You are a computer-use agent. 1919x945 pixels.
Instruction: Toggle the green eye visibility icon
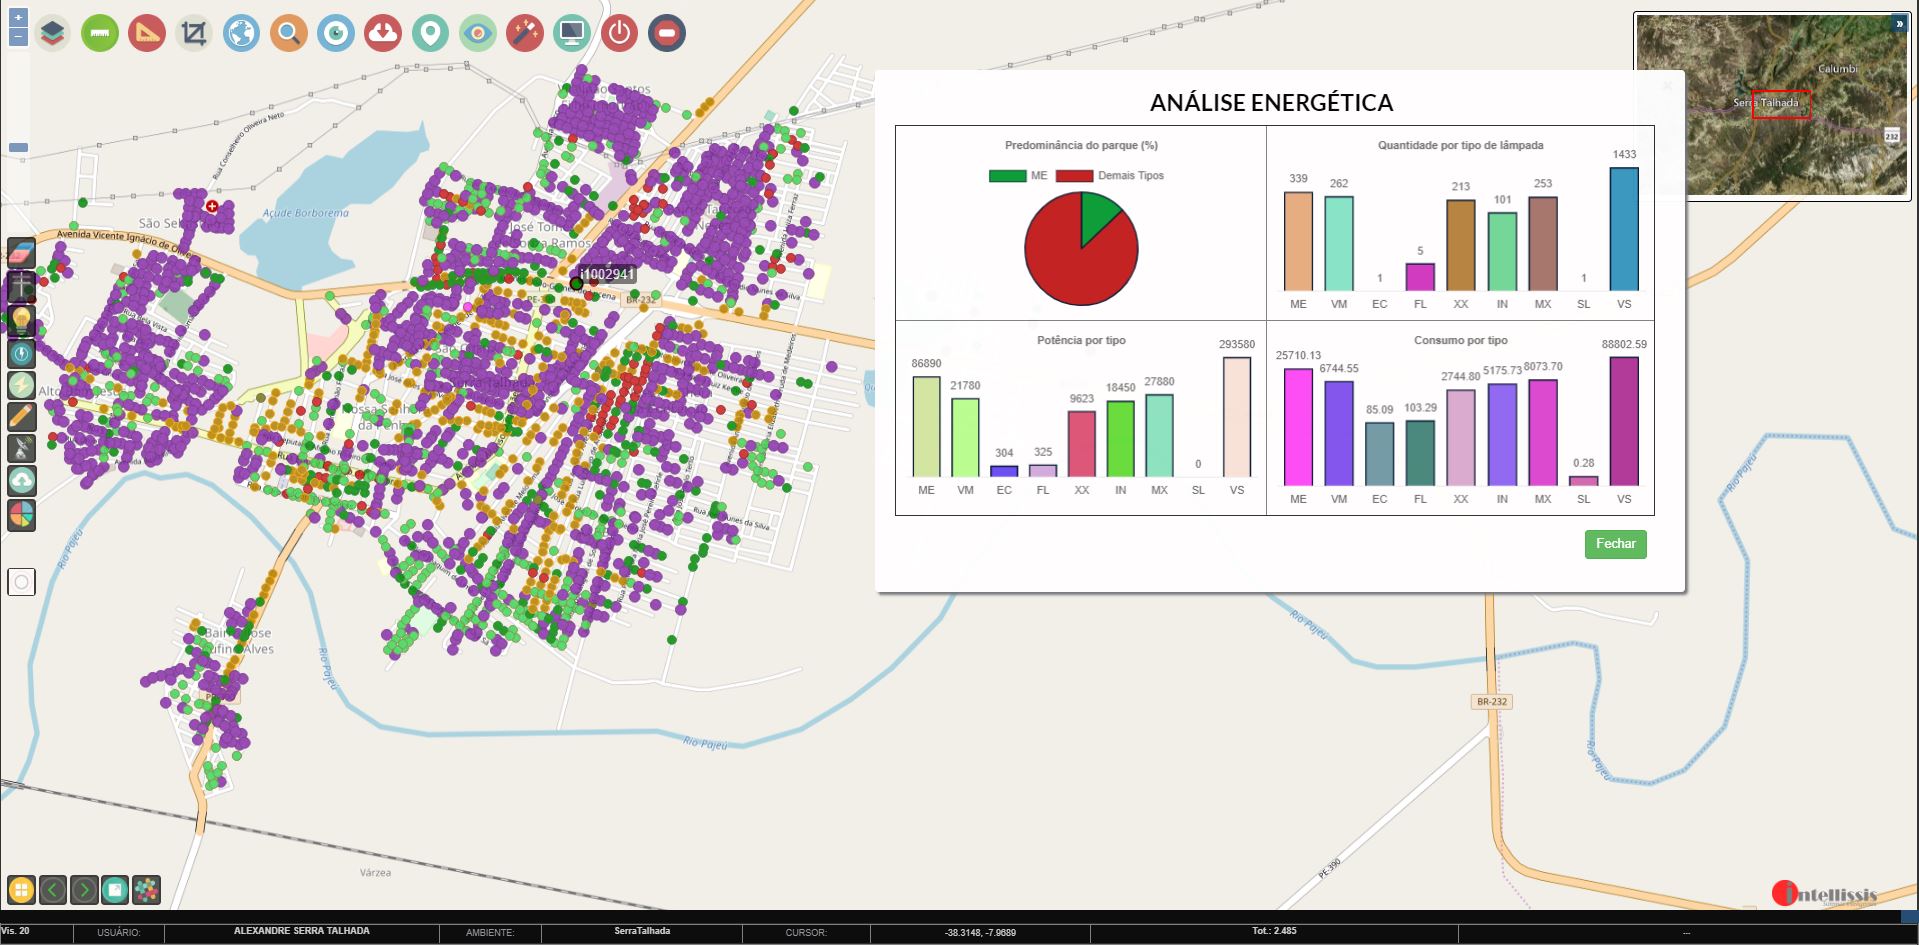pyautogui.click(x=478, y=33)
